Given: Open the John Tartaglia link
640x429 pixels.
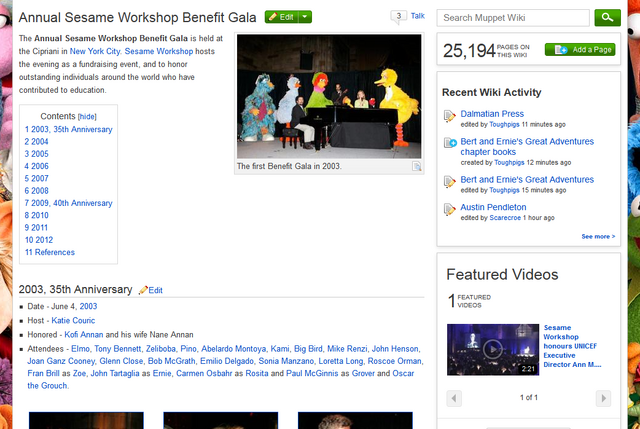Looking at the screenshot, I should [x=115, y=373].
